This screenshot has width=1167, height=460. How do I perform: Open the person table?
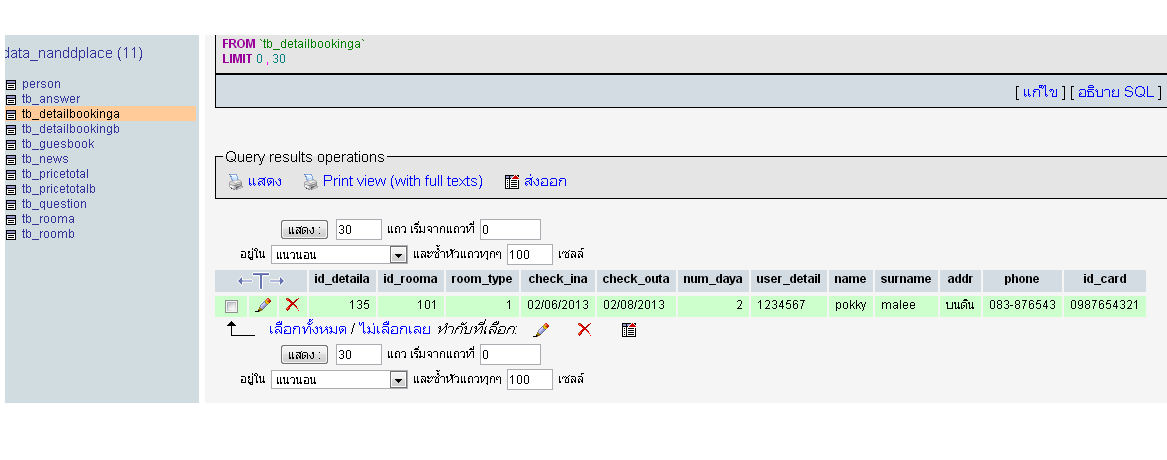tap(41, 84)
